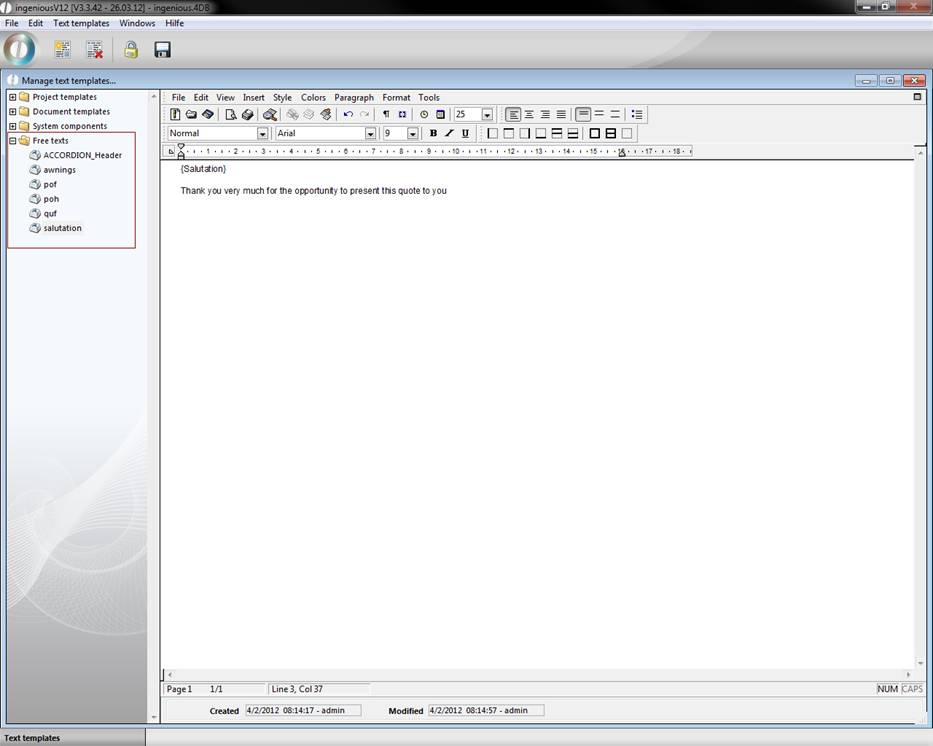Select the awnings free text
The height and width of the screenshot is (746, 933).
[59, 170]
